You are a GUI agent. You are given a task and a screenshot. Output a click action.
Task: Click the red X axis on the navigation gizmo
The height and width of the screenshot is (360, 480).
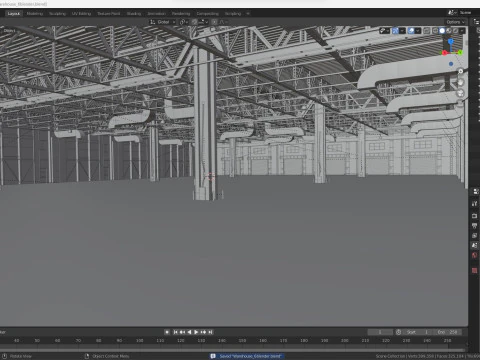(x=444, y=53)
